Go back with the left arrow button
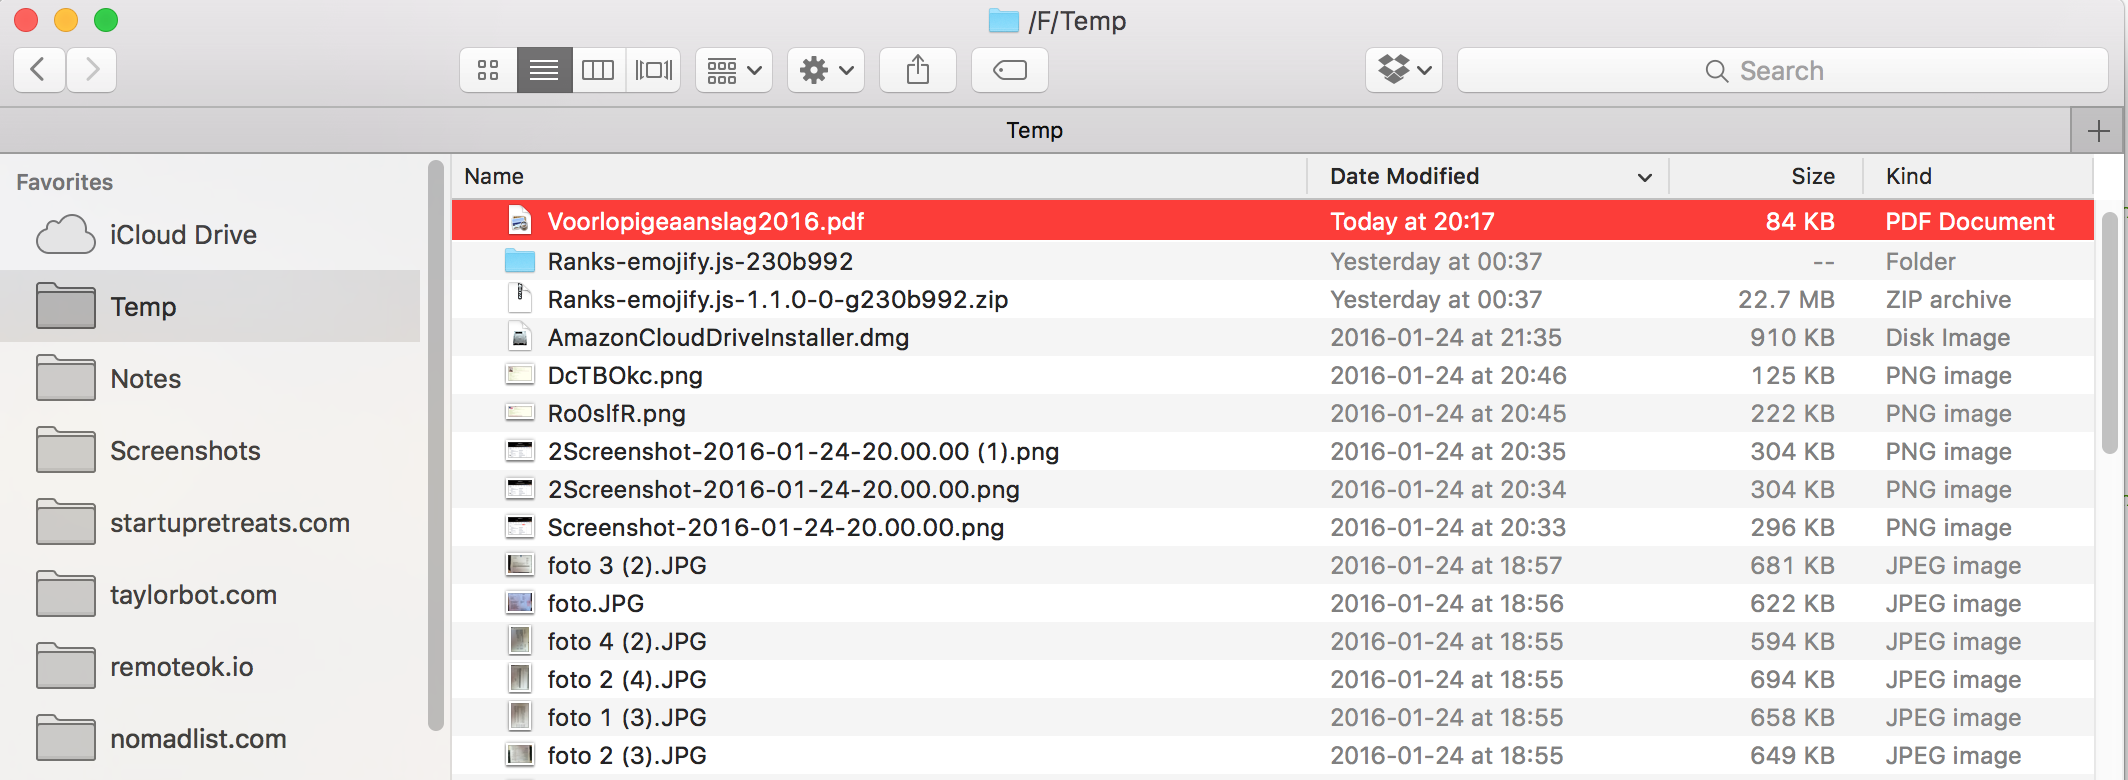Viewport: 2128px width, 780px height. pyautogui.click(x=39, y=70)
